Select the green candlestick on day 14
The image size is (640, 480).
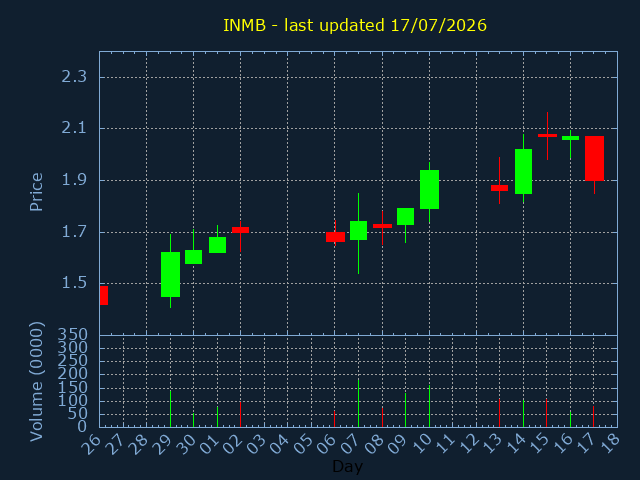[523, 171]
